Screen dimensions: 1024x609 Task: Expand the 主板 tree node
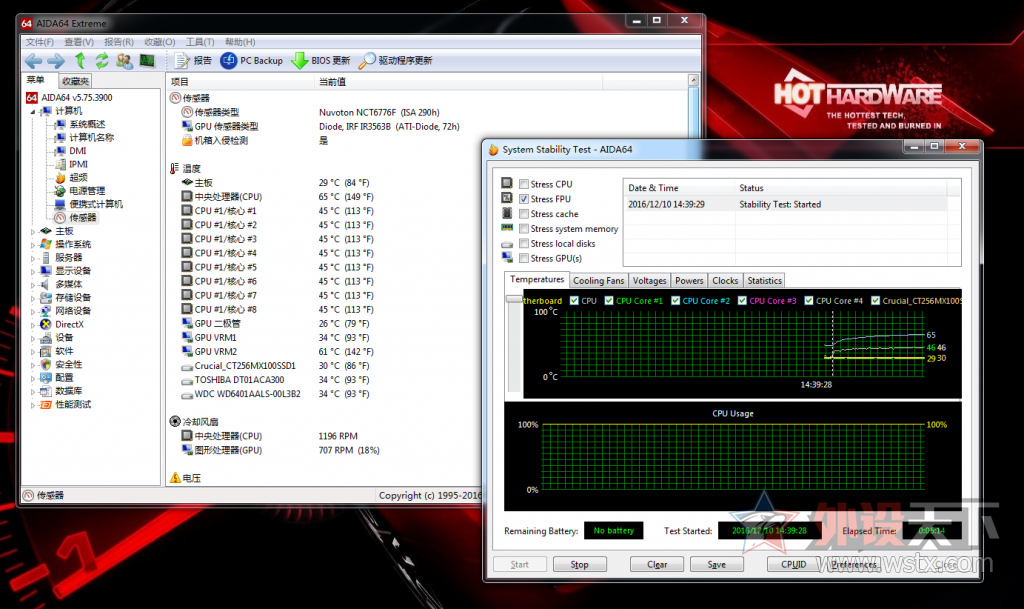pyautogui.click(x=33, y=231)
